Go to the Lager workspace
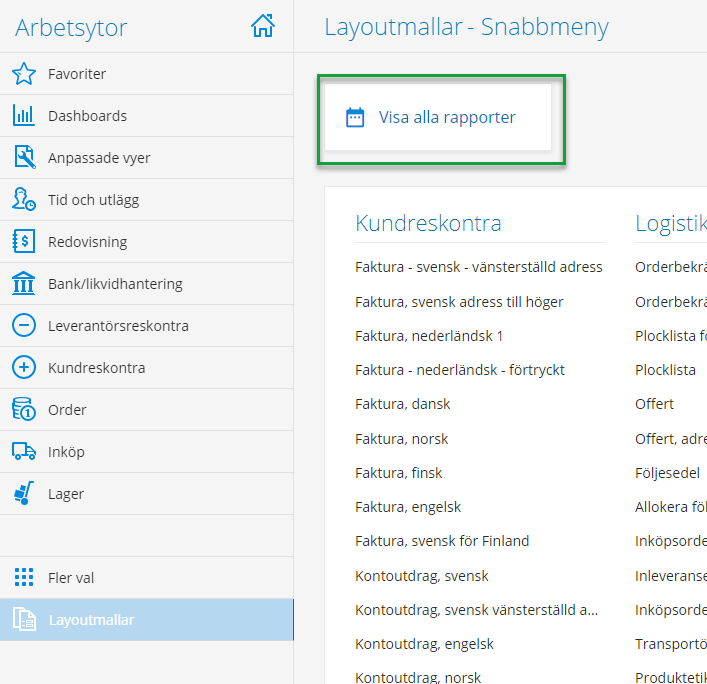Viewport: 707px width, 684px height. point(147,493)
